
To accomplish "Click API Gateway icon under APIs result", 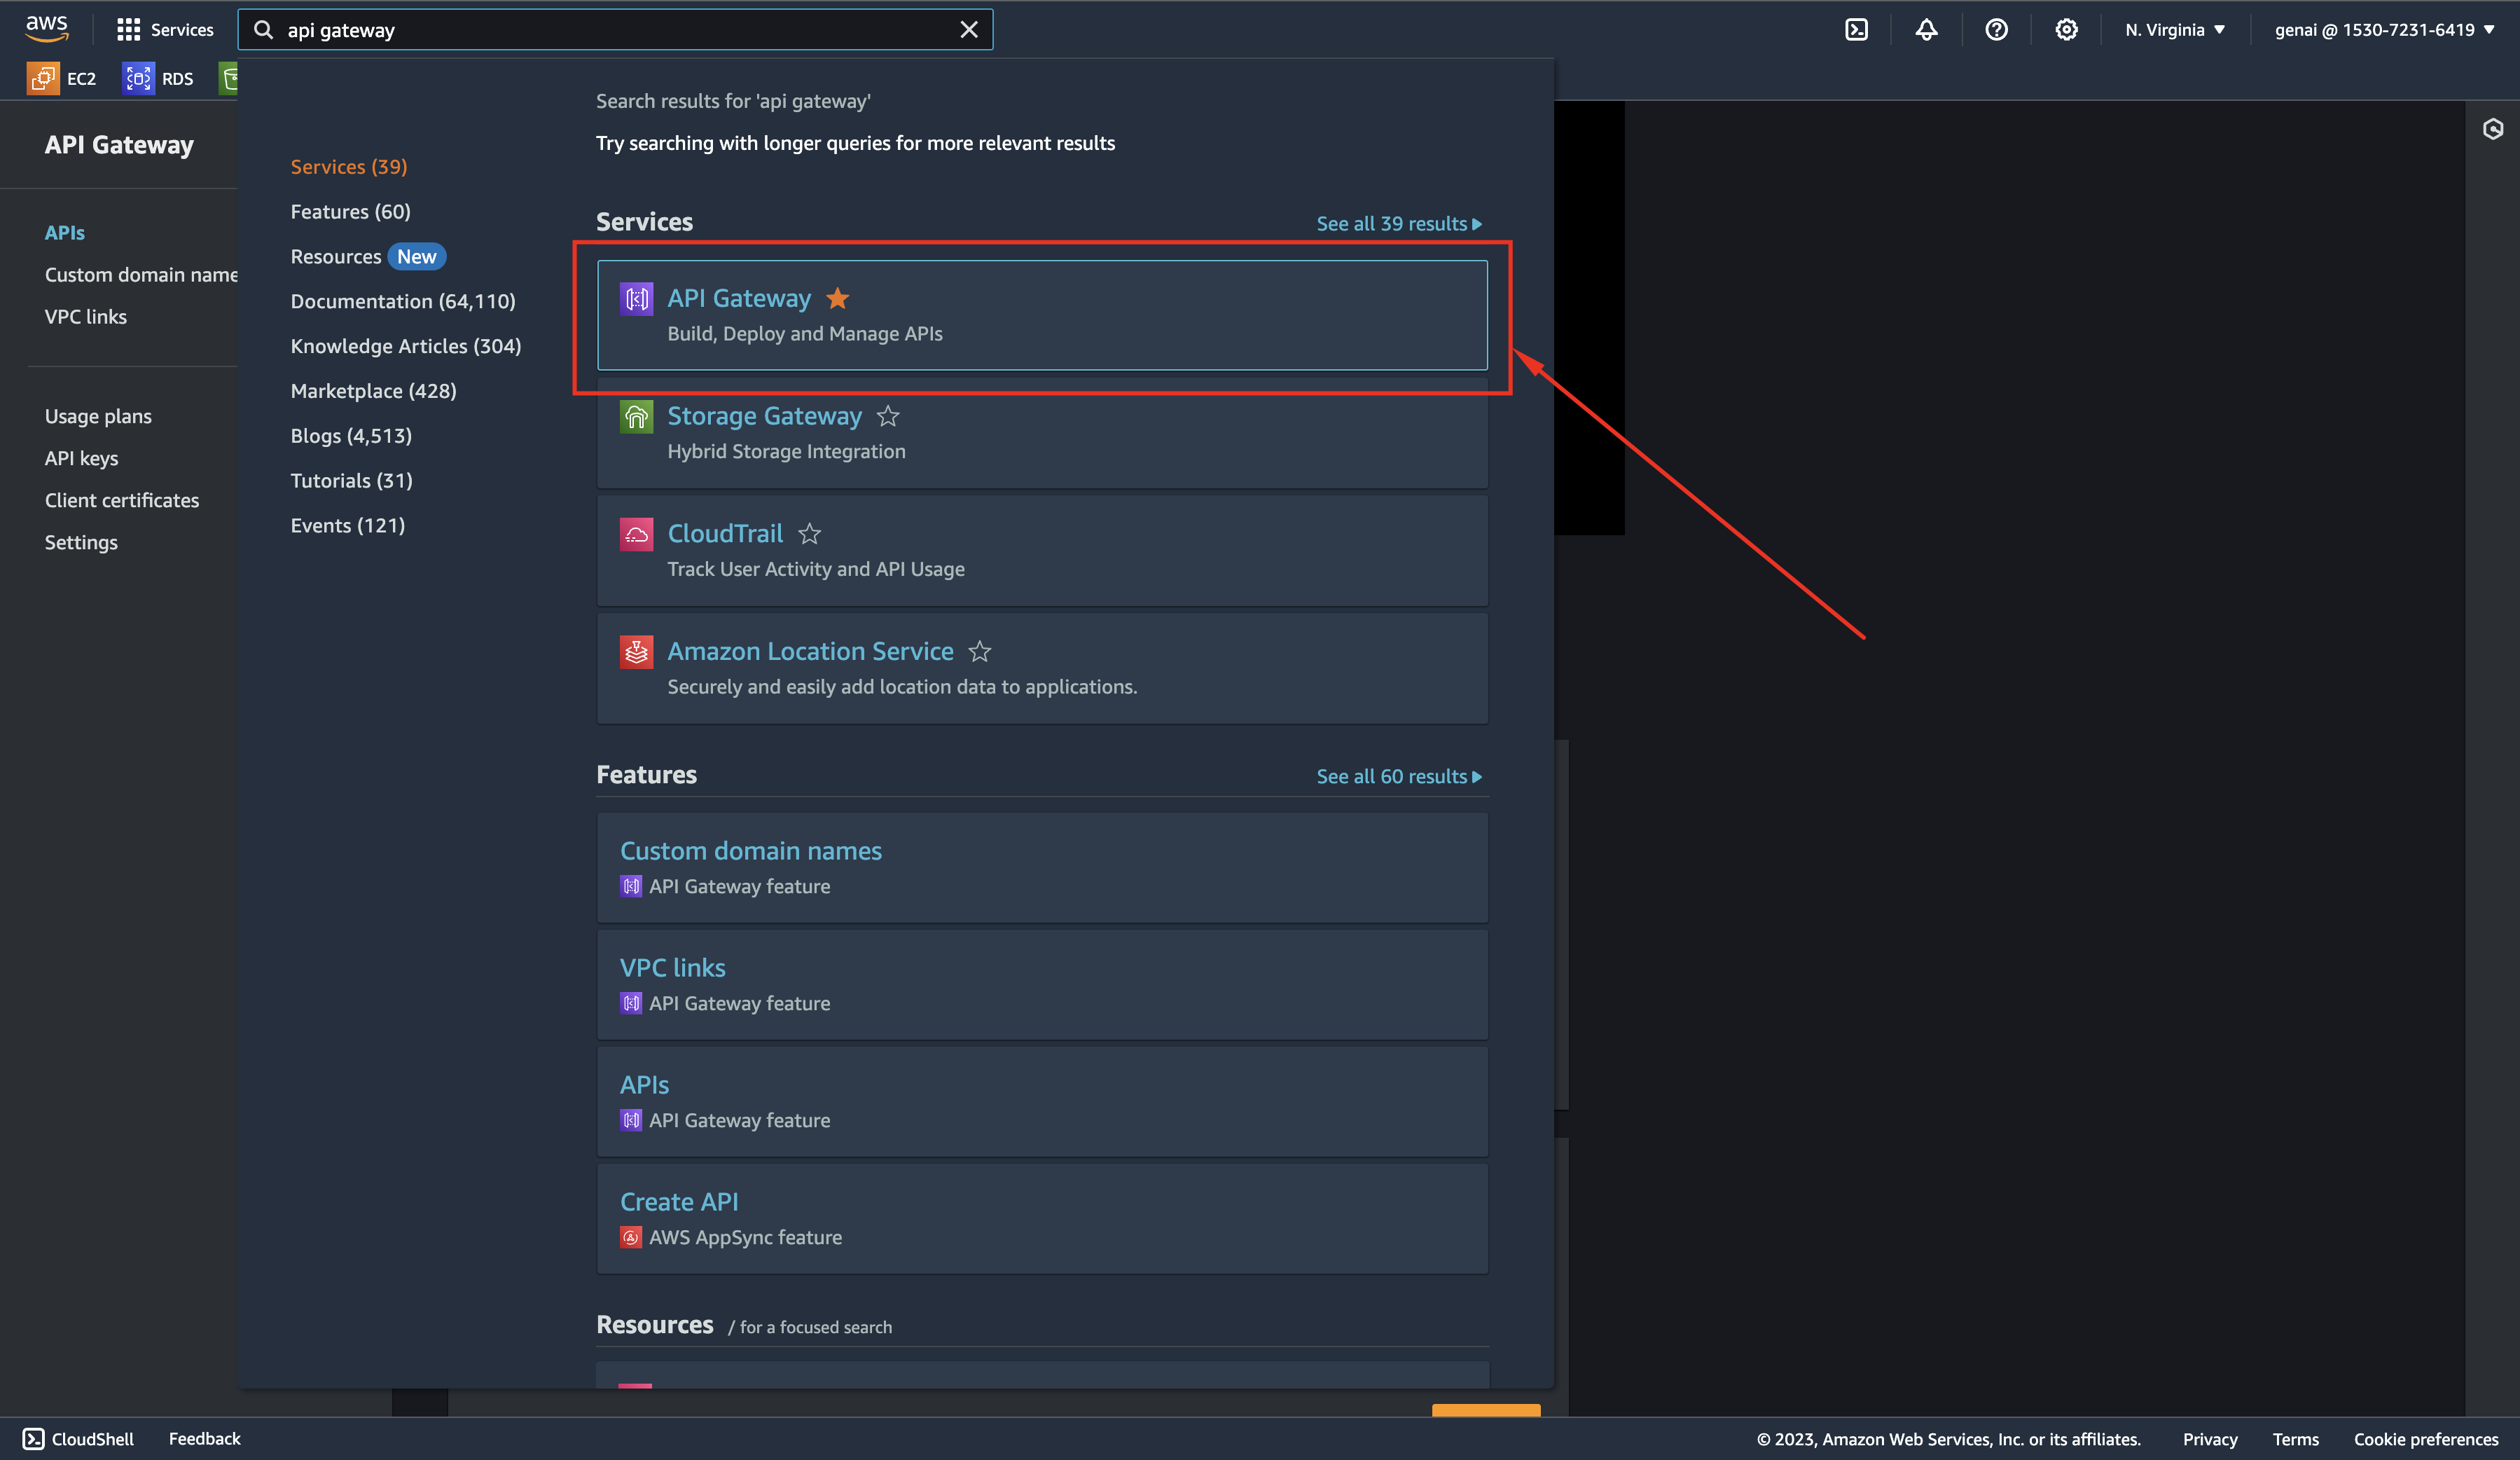I will click(x=630, y=1120).
